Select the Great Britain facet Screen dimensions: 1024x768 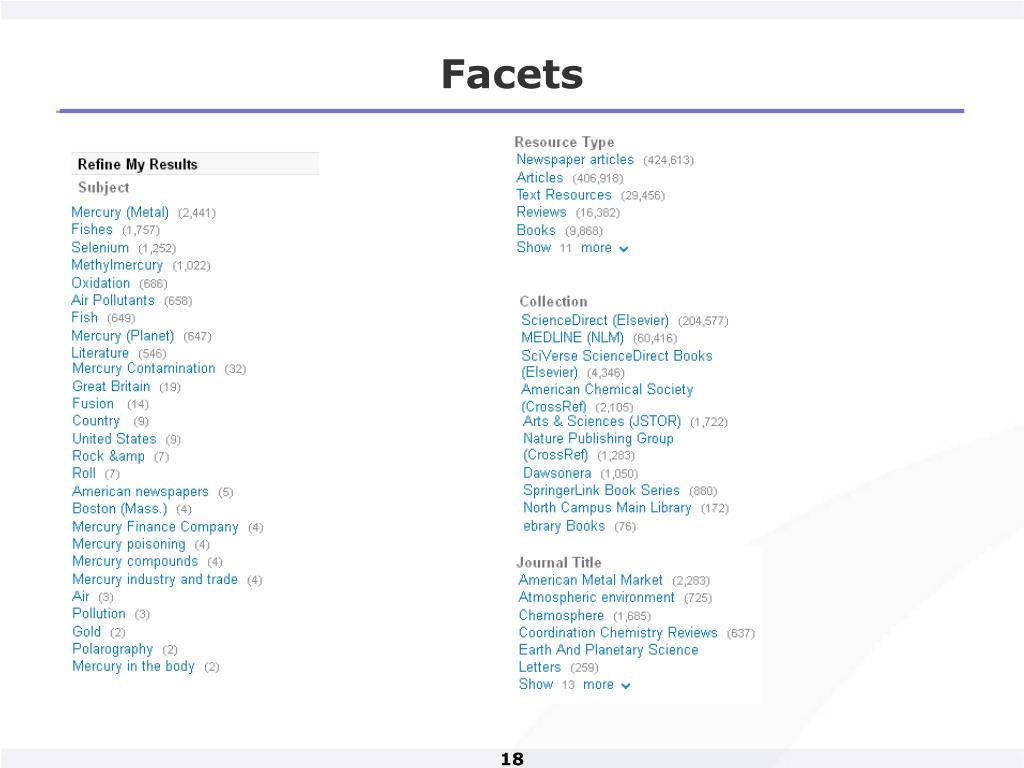[x=111, y=386]
